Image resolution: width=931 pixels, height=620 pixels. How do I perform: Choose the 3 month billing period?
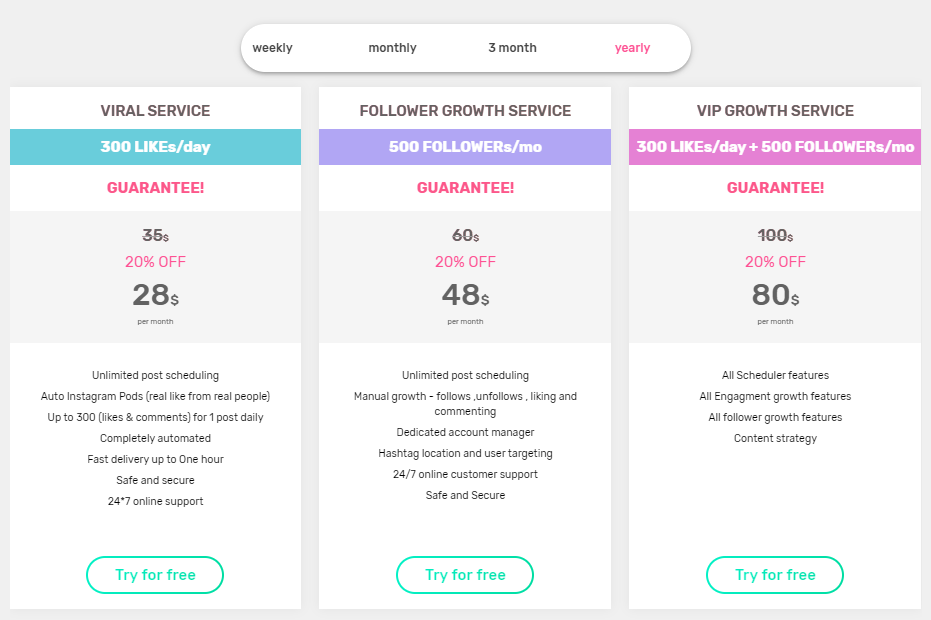tap(512, 48)
